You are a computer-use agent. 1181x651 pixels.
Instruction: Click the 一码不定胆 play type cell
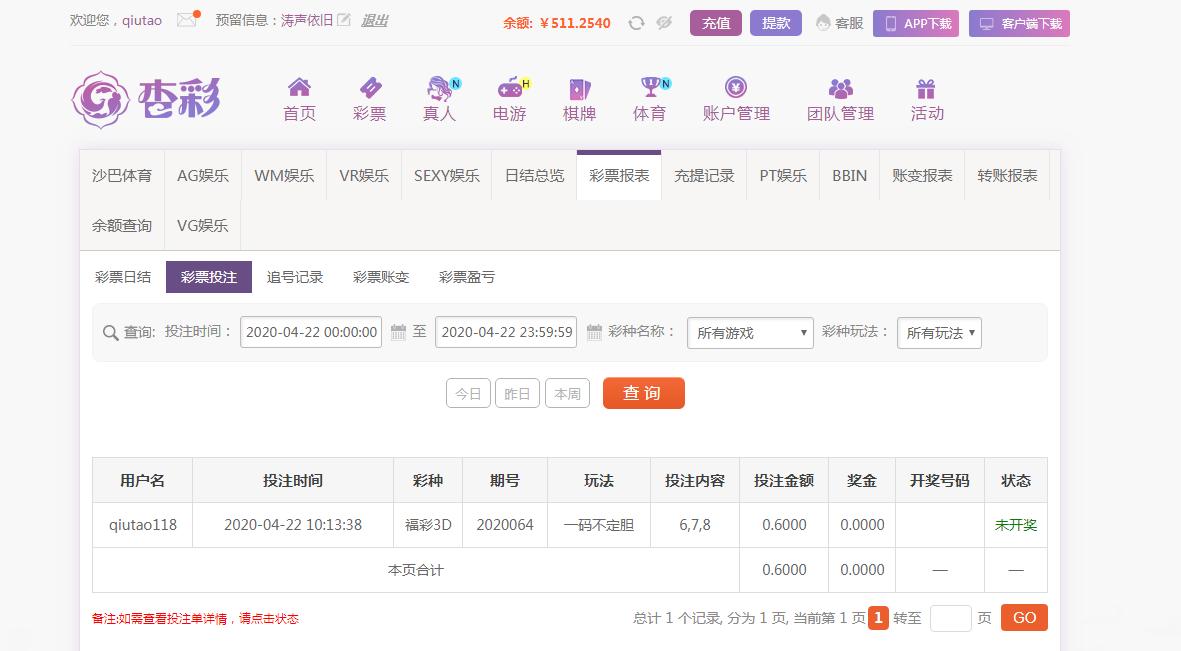tap(599, 525)
